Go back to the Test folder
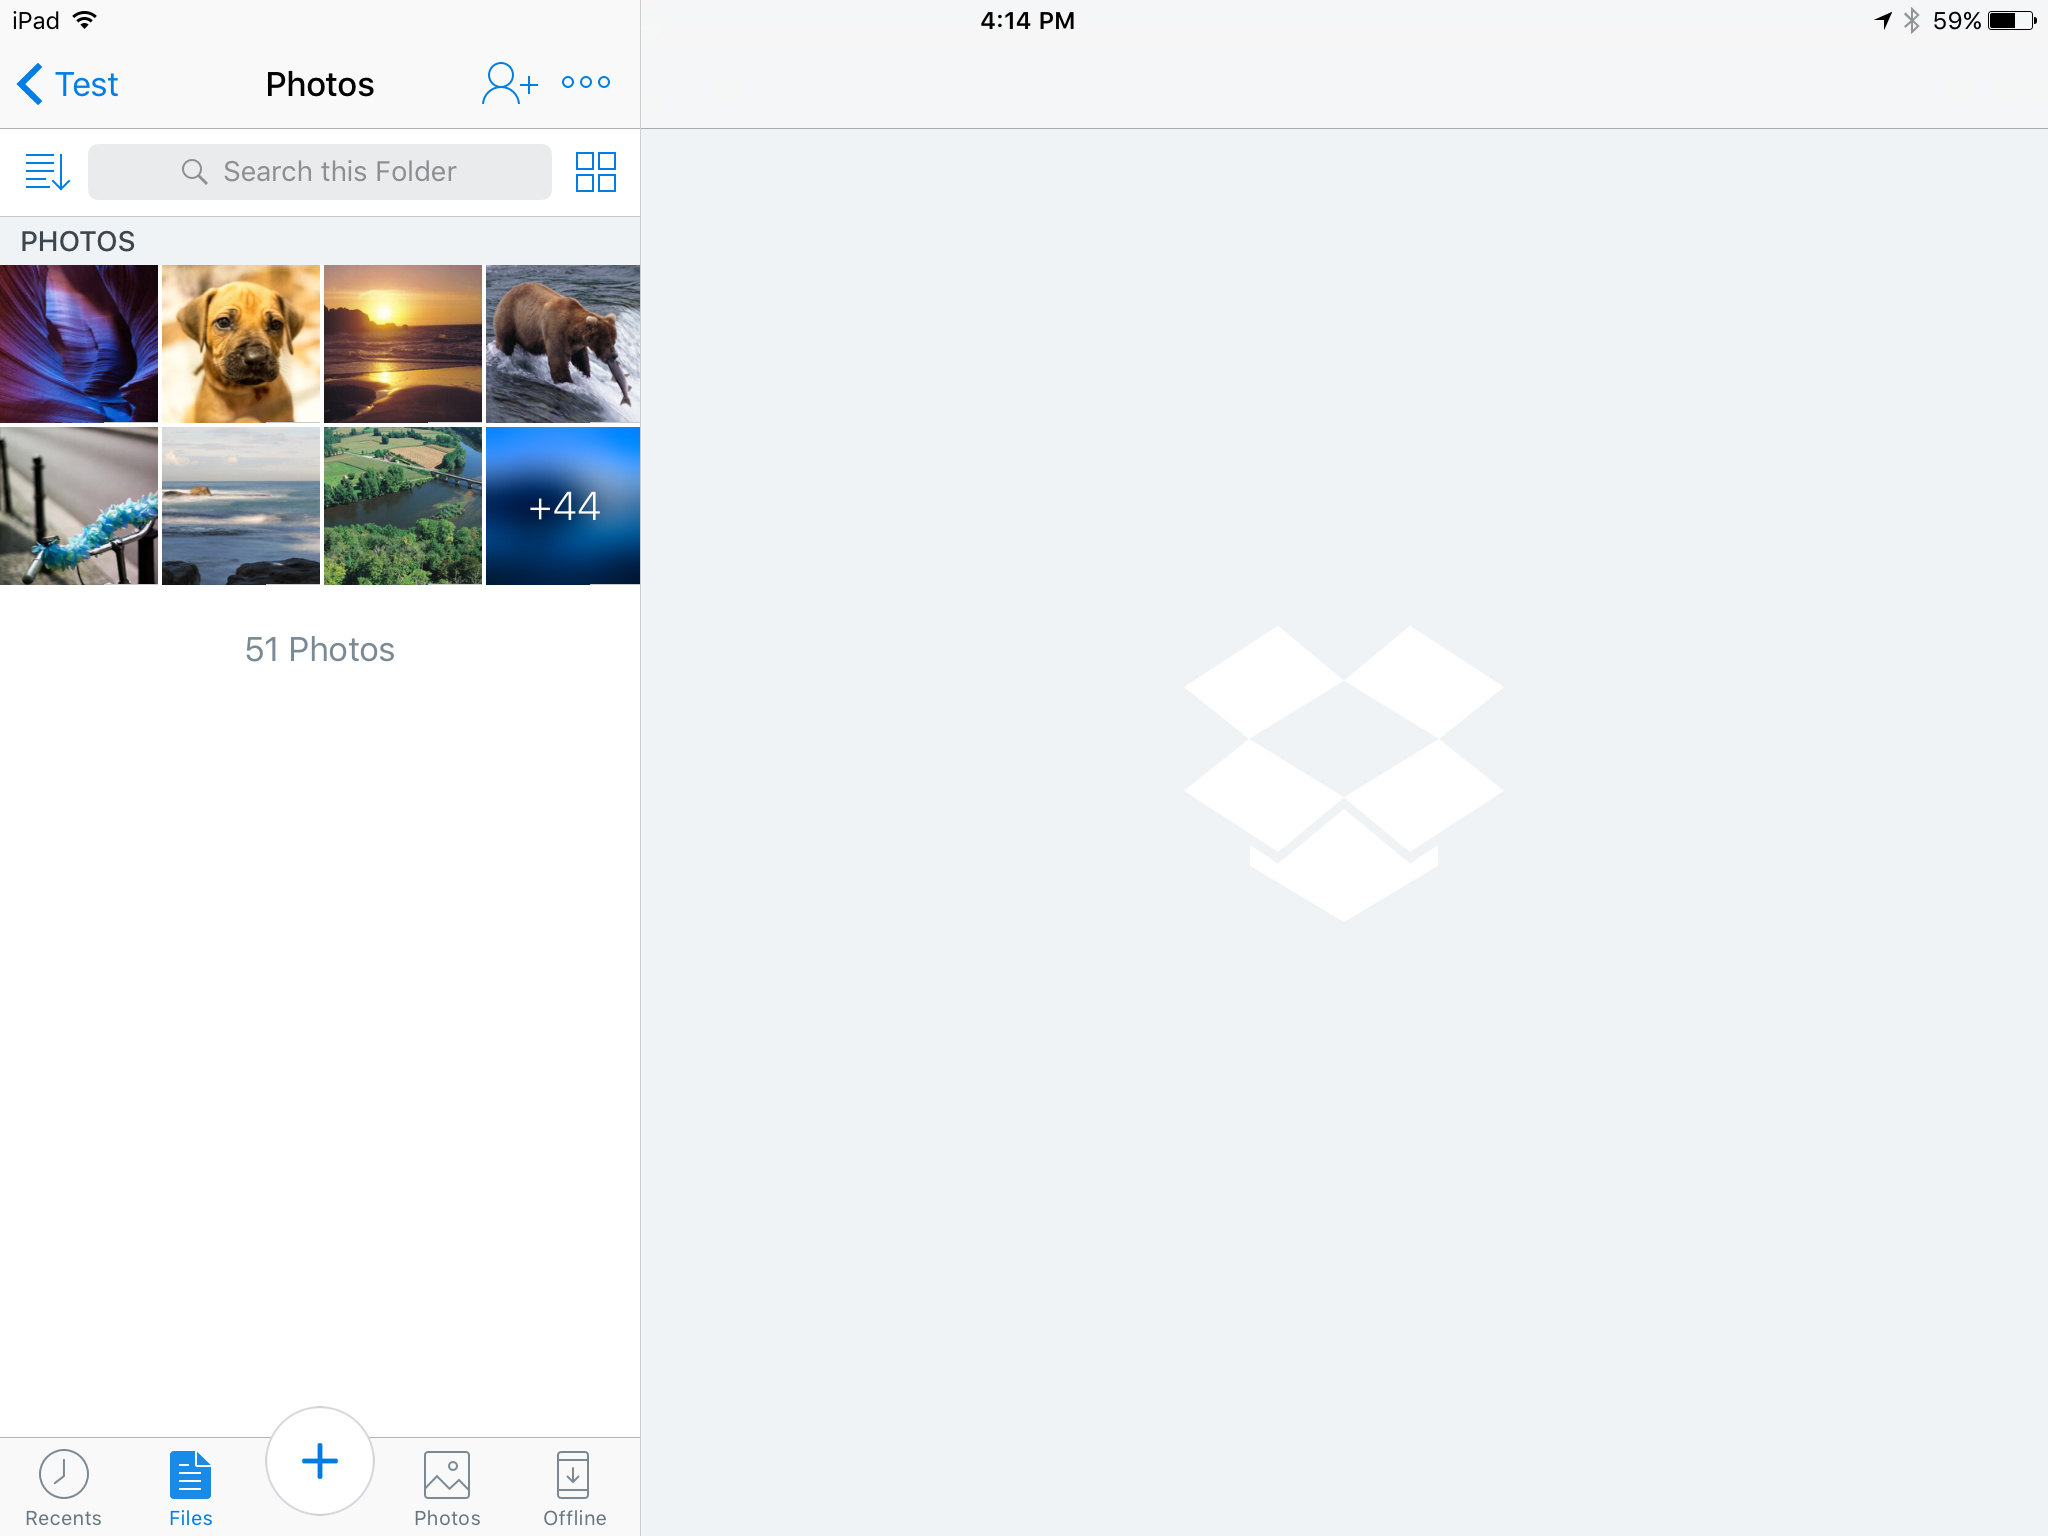This screenshot has width=2048, height=1536. pyautogui.click(x=68, y=84)
